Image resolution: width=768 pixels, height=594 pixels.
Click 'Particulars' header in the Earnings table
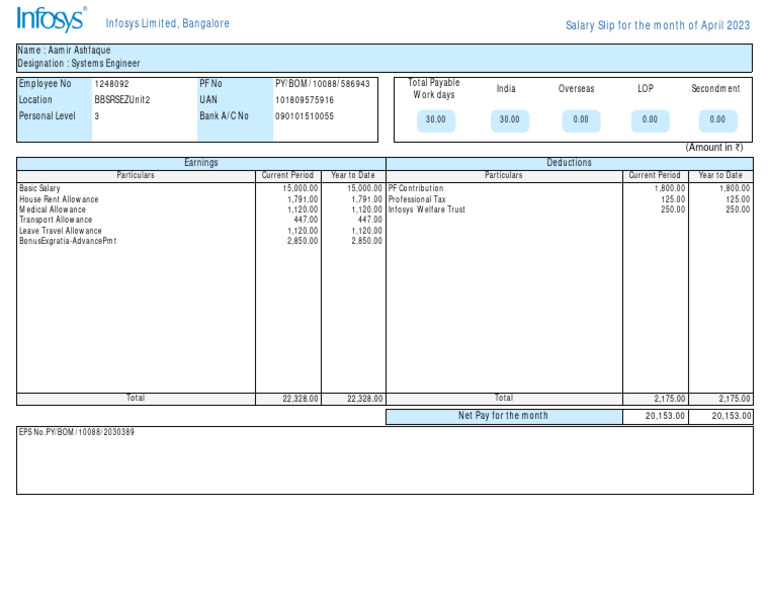pos(136,175)
